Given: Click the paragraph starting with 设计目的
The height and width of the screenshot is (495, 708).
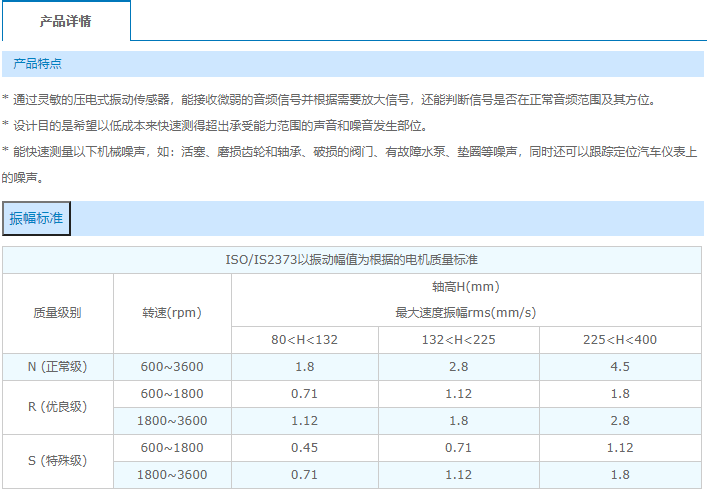Looking at the screenshot, I should (220, 126).
